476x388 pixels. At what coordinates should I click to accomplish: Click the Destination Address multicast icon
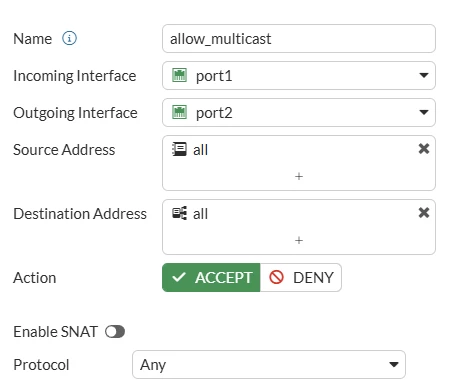point(179,213)
